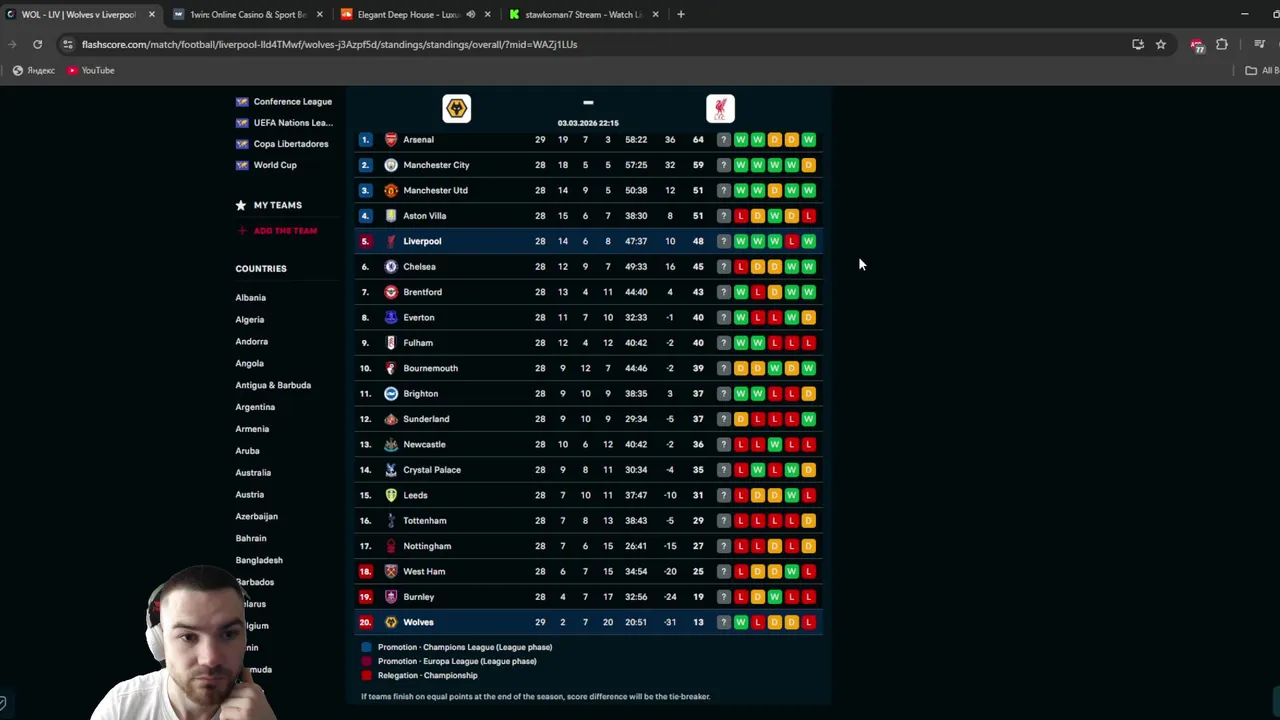Screen dimensions: 1280x720
Task: Switch to the stawkoman7 Stream tab
Action: pos(584,15)
